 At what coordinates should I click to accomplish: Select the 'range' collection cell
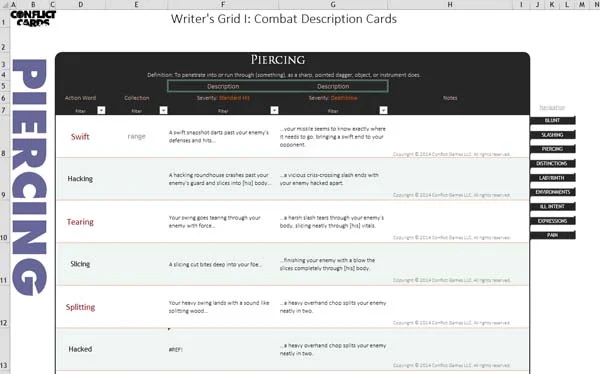[136, 136]
